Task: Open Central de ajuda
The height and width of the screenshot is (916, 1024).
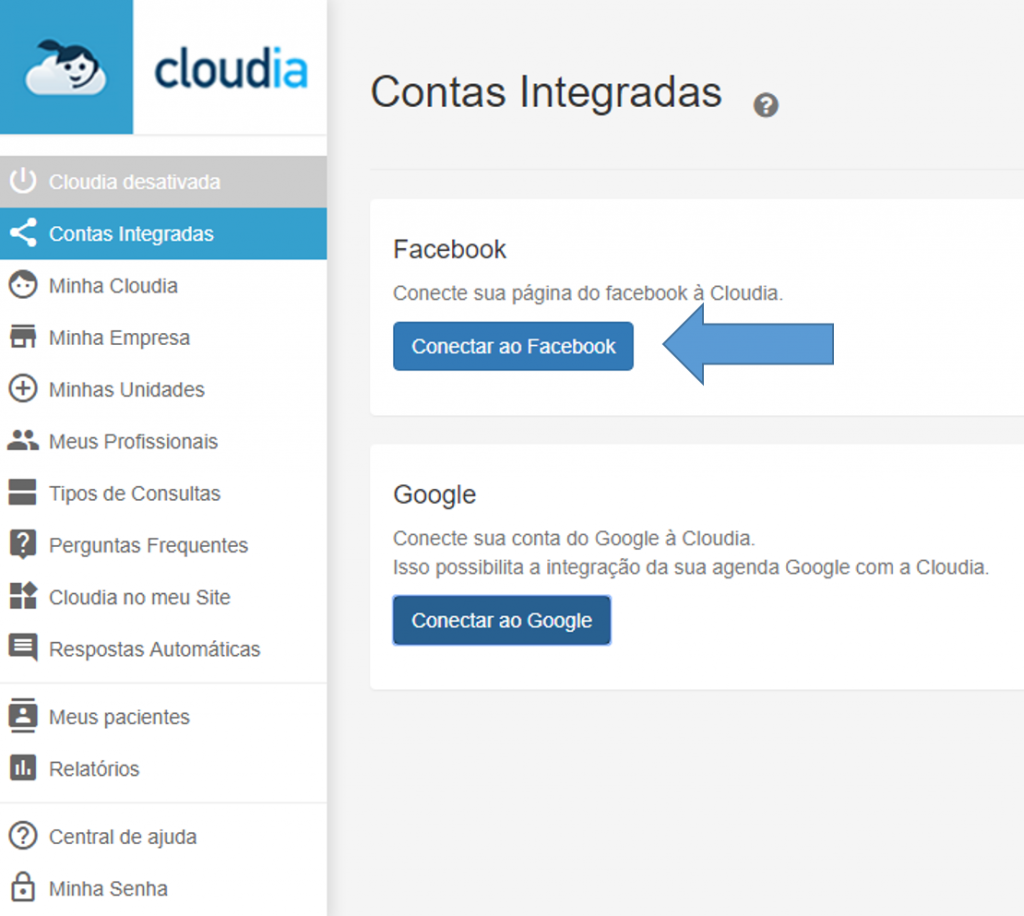Action: click(x=163, y=836)
